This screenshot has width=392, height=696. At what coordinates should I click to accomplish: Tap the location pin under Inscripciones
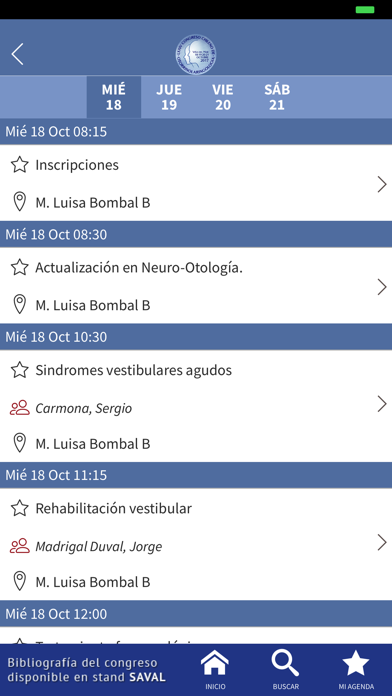pos(19,202)
